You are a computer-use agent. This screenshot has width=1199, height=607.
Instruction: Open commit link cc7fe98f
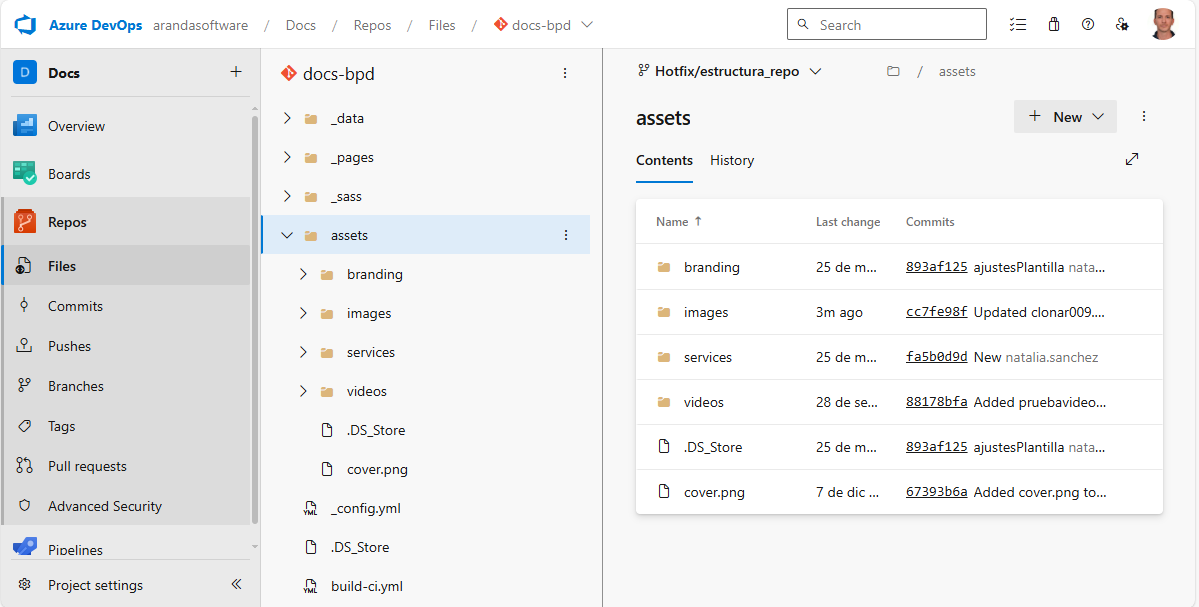pos(936,312)
